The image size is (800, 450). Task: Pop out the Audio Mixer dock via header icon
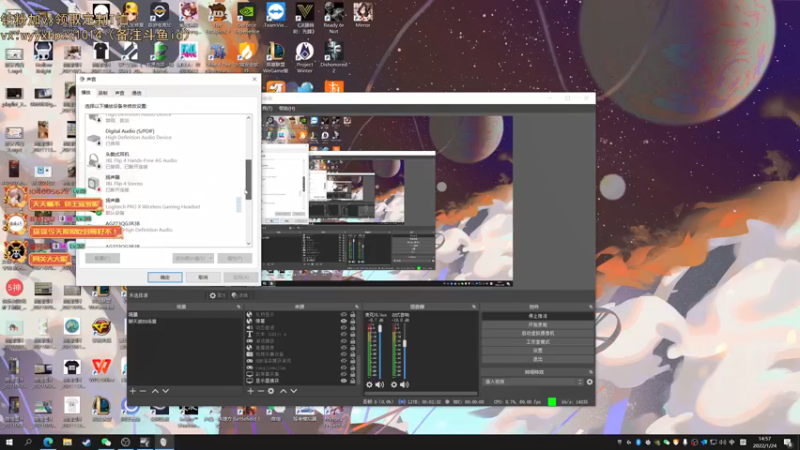474,307
